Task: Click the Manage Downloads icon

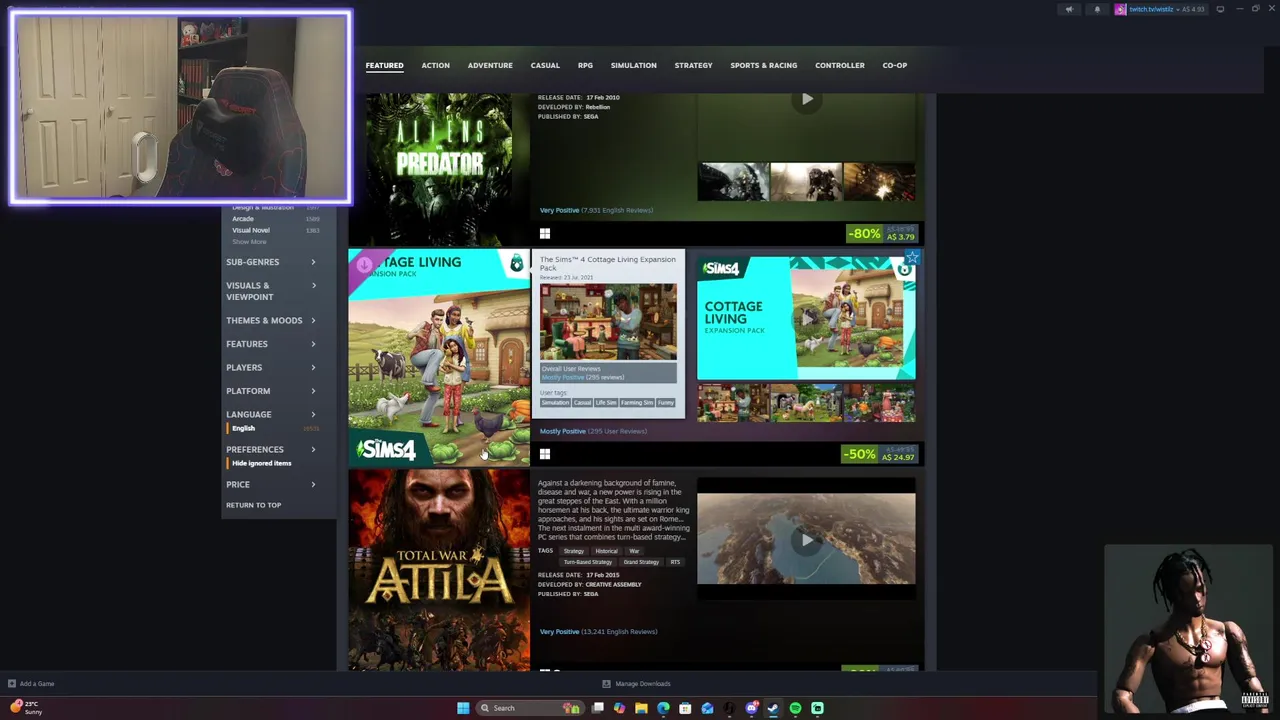Action: 606,684
